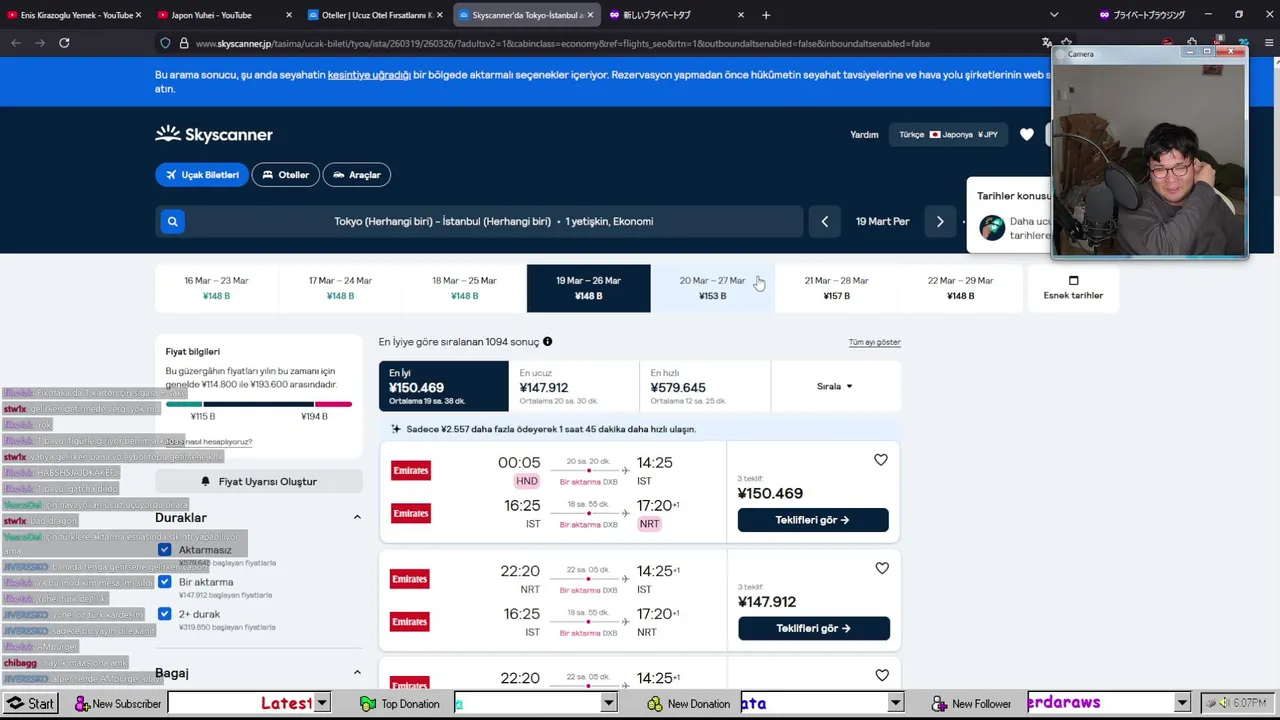Click the blue search magnifier icon
The width and height of the screenshot is (1280, 720).
pos(172,222)
